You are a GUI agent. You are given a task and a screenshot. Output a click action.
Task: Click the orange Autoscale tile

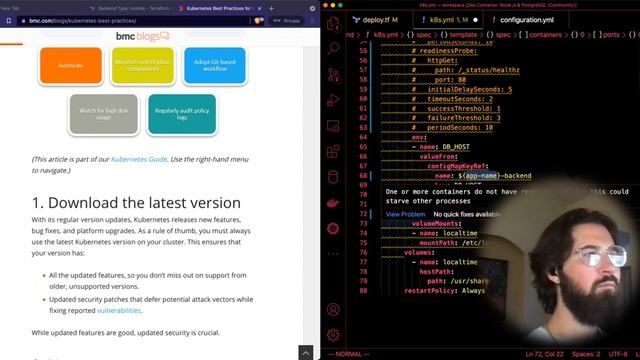coord(71,65)
